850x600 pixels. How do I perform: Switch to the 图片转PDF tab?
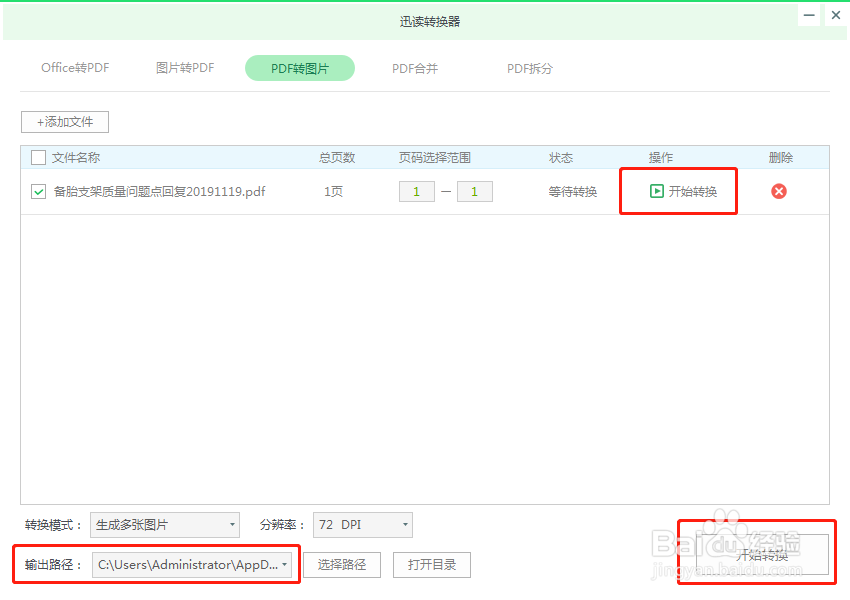point(185,68)
